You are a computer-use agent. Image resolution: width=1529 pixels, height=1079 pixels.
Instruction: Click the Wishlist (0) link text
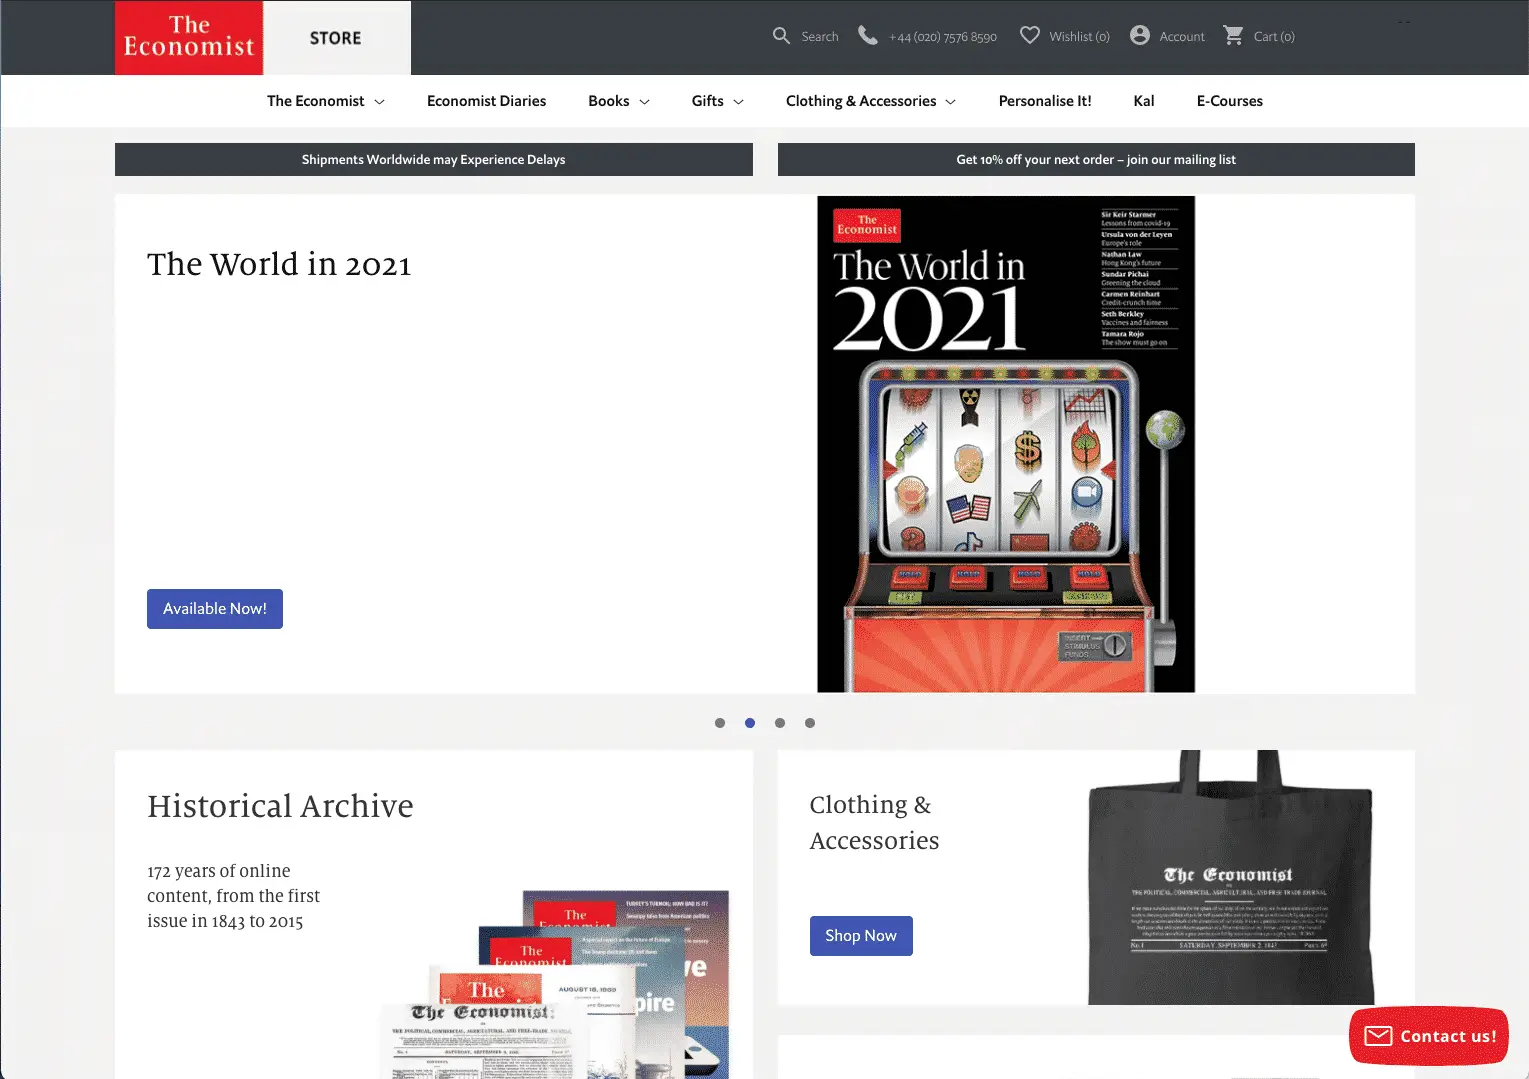(x=1079, y=37)
